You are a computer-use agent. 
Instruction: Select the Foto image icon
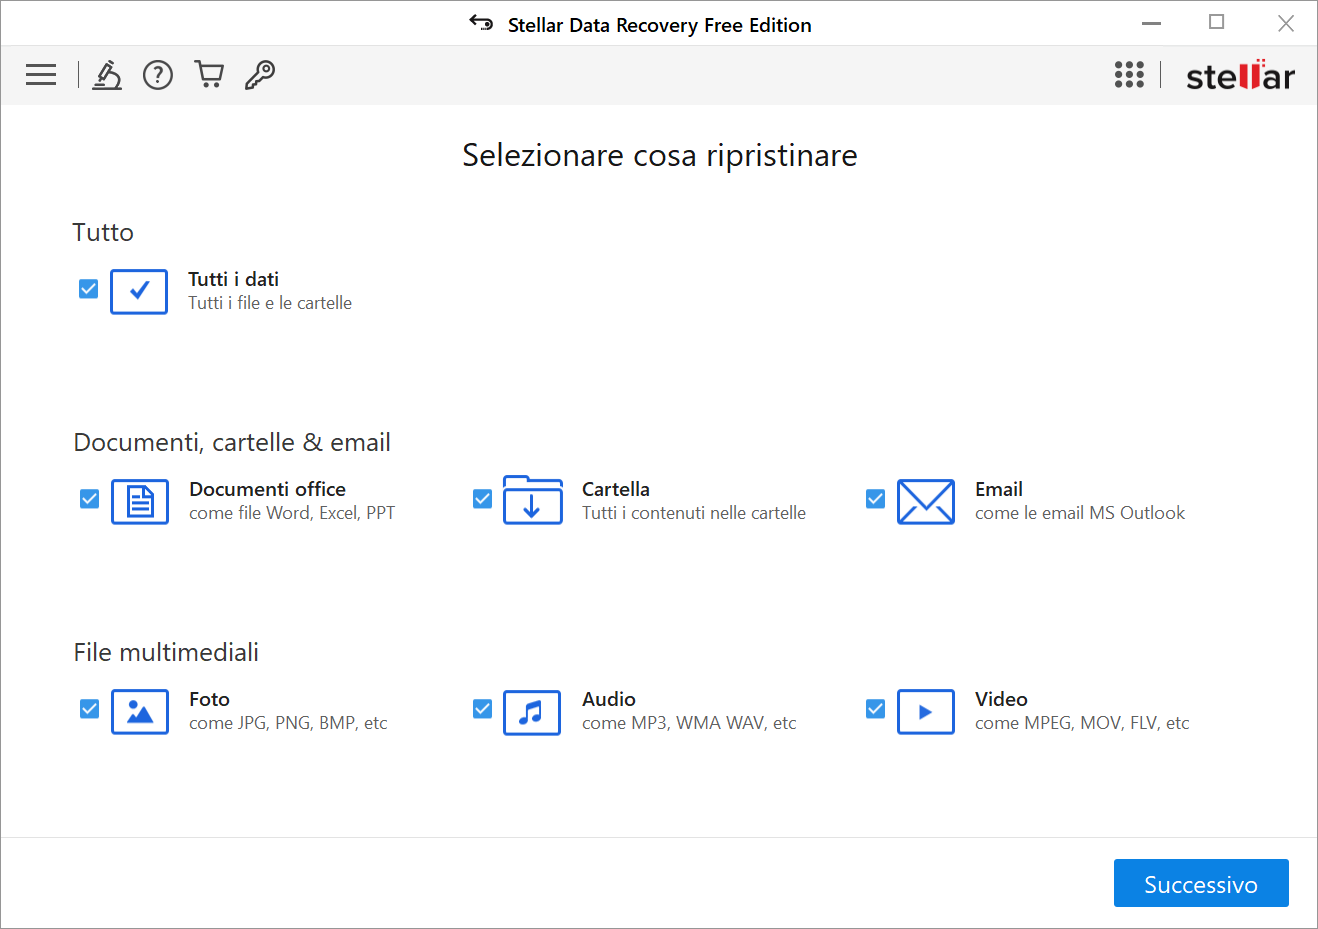(139, 712)
